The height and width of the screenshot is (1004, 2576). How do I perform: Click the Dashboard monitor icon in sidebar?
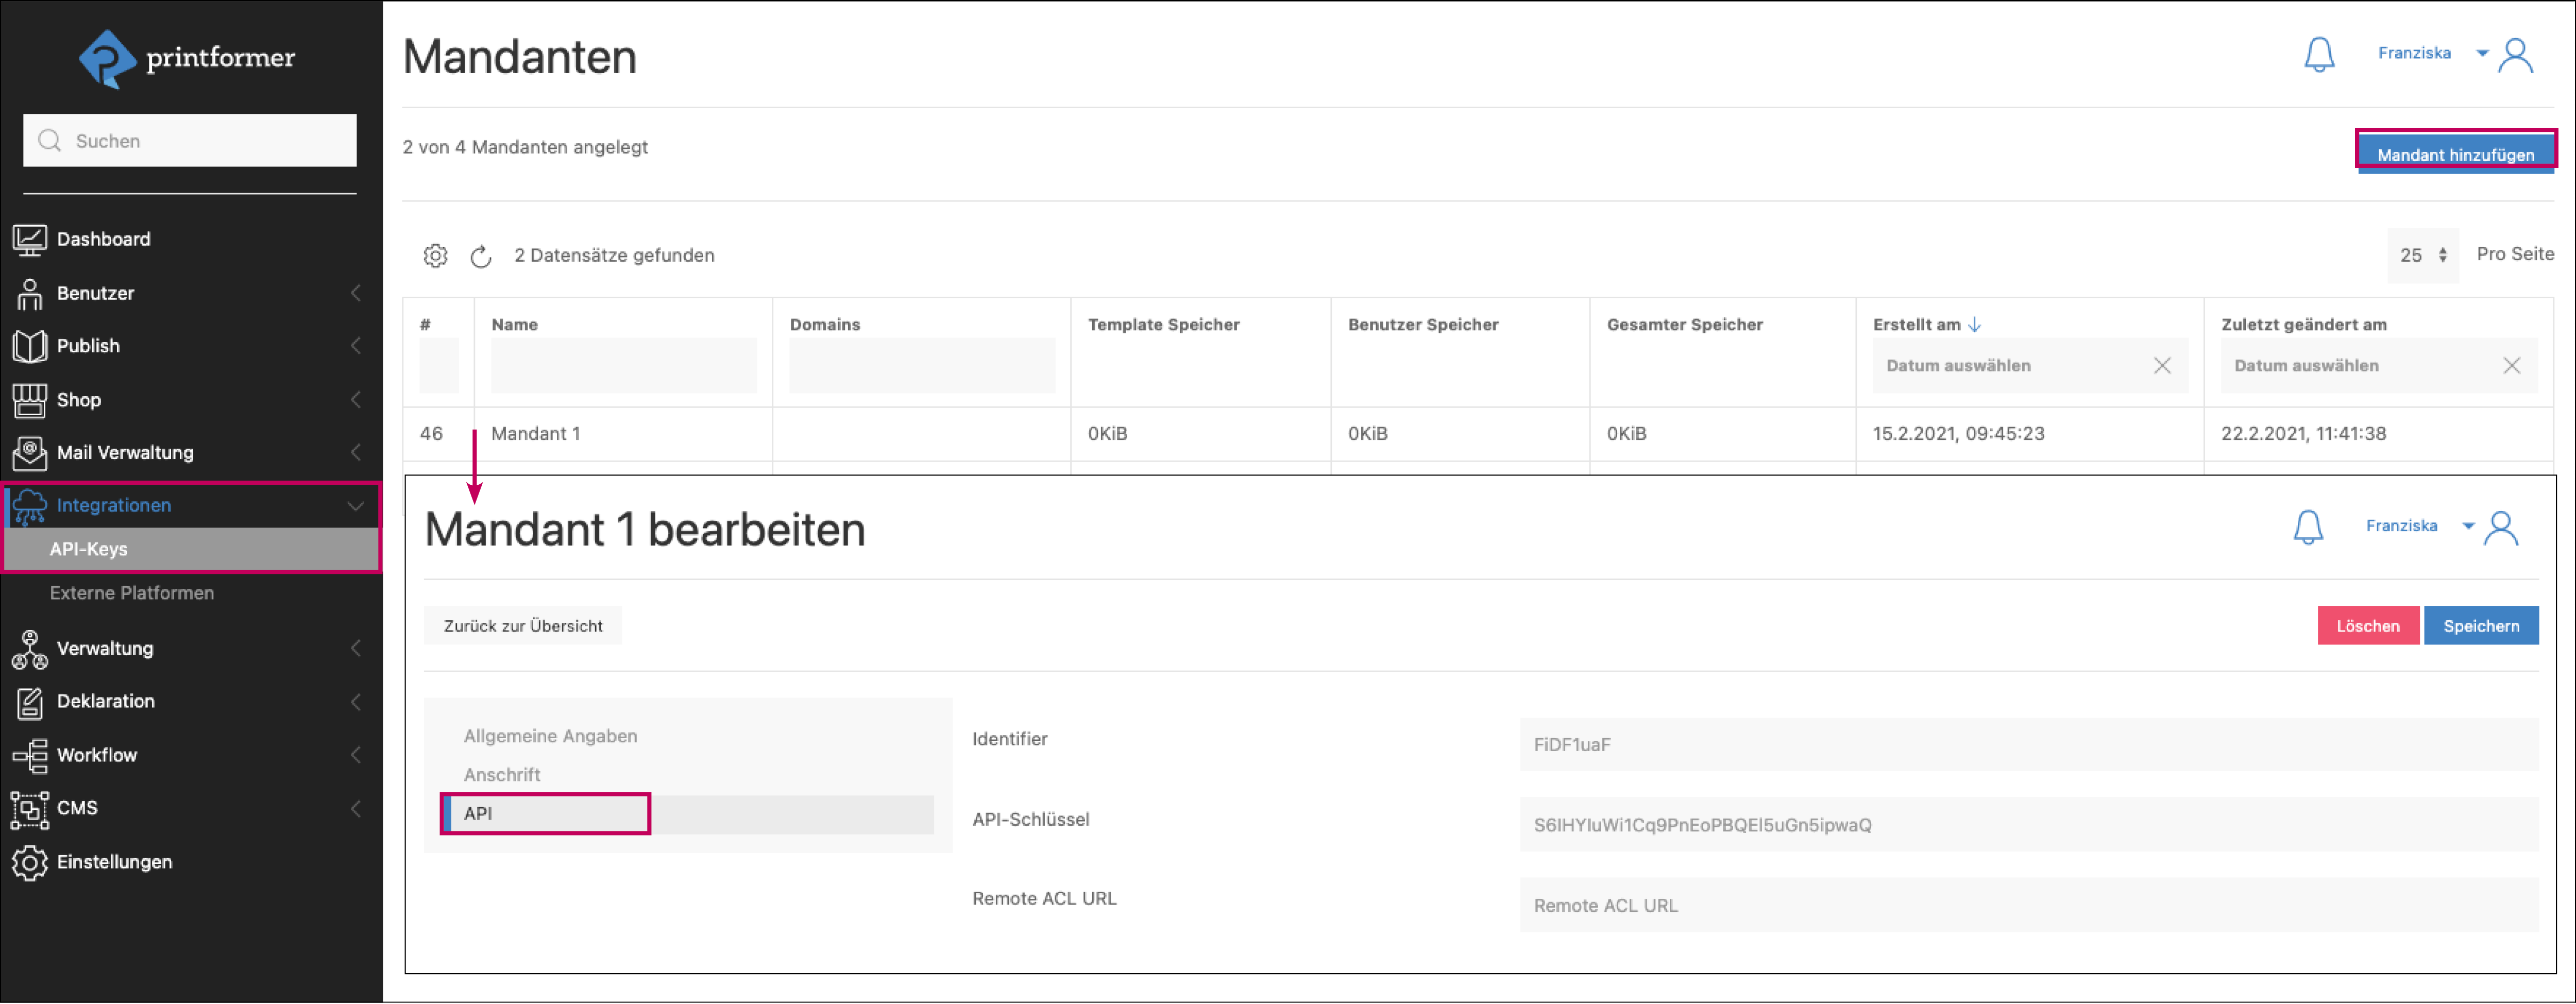(x=29, y=239)
